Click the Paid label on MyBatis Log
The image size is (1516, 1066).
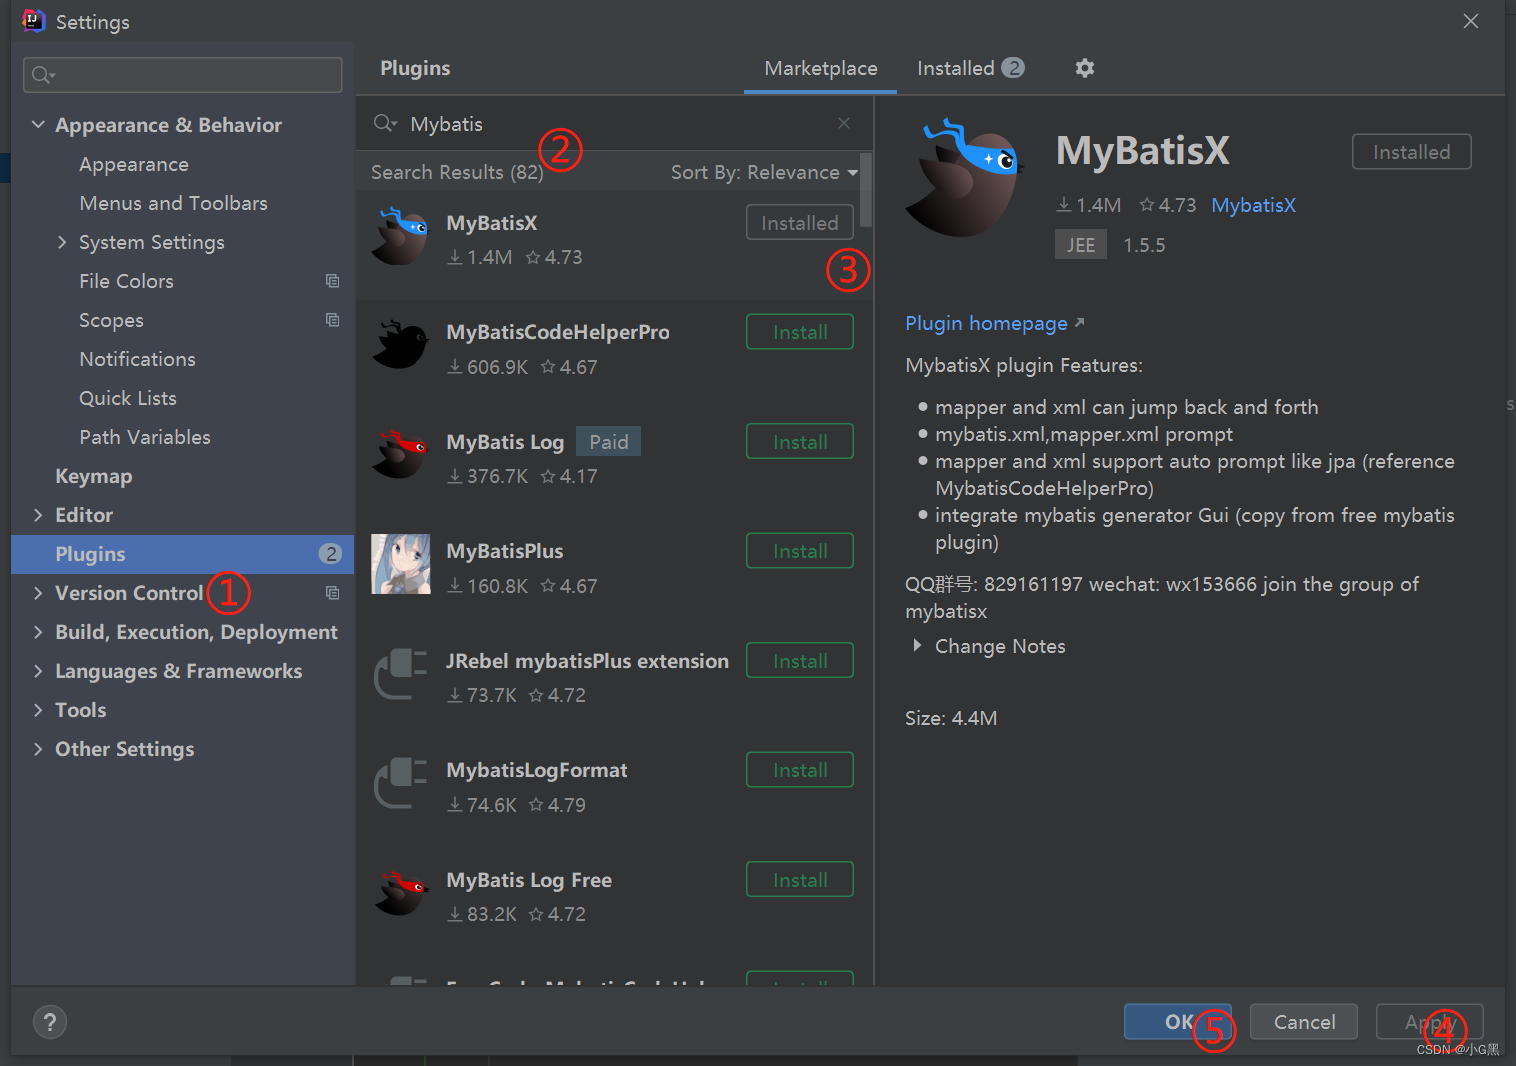[608, 442]
